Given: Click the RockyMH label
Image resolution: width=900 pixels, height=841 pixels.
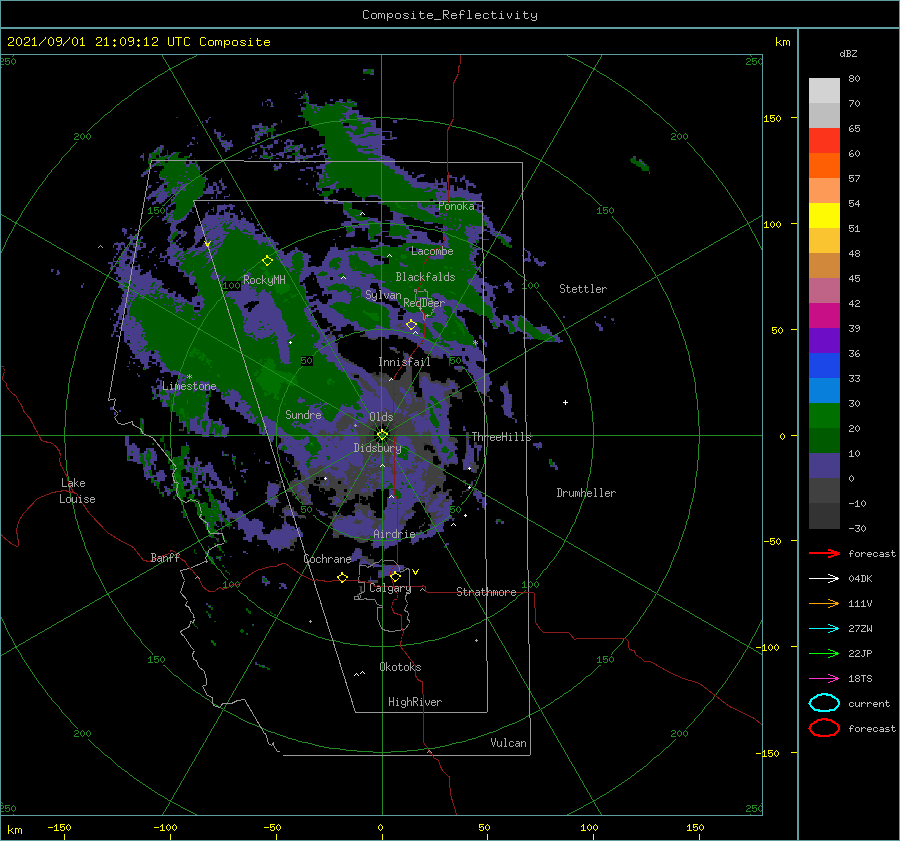Looking at the screenshot, I should 264,280.
